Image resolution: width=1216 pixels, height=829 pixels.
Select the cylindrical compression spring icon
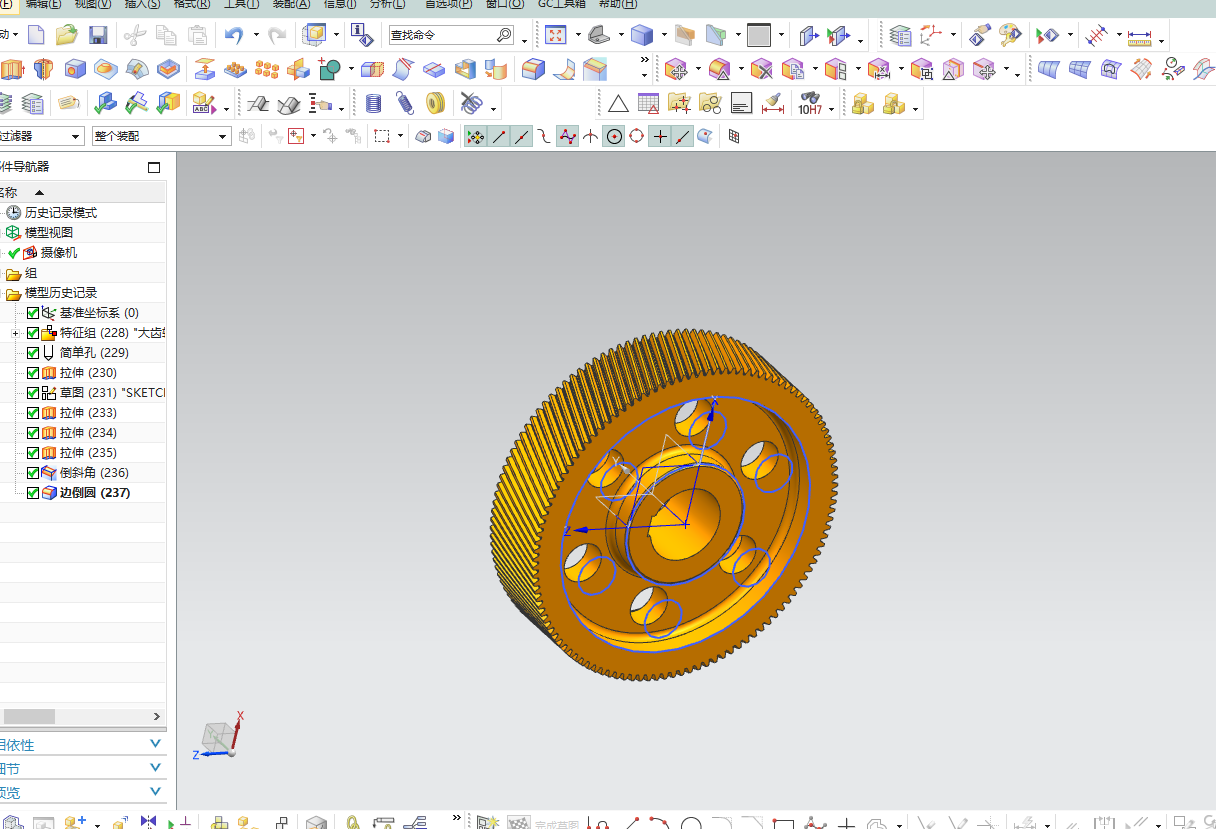(374, 103)
